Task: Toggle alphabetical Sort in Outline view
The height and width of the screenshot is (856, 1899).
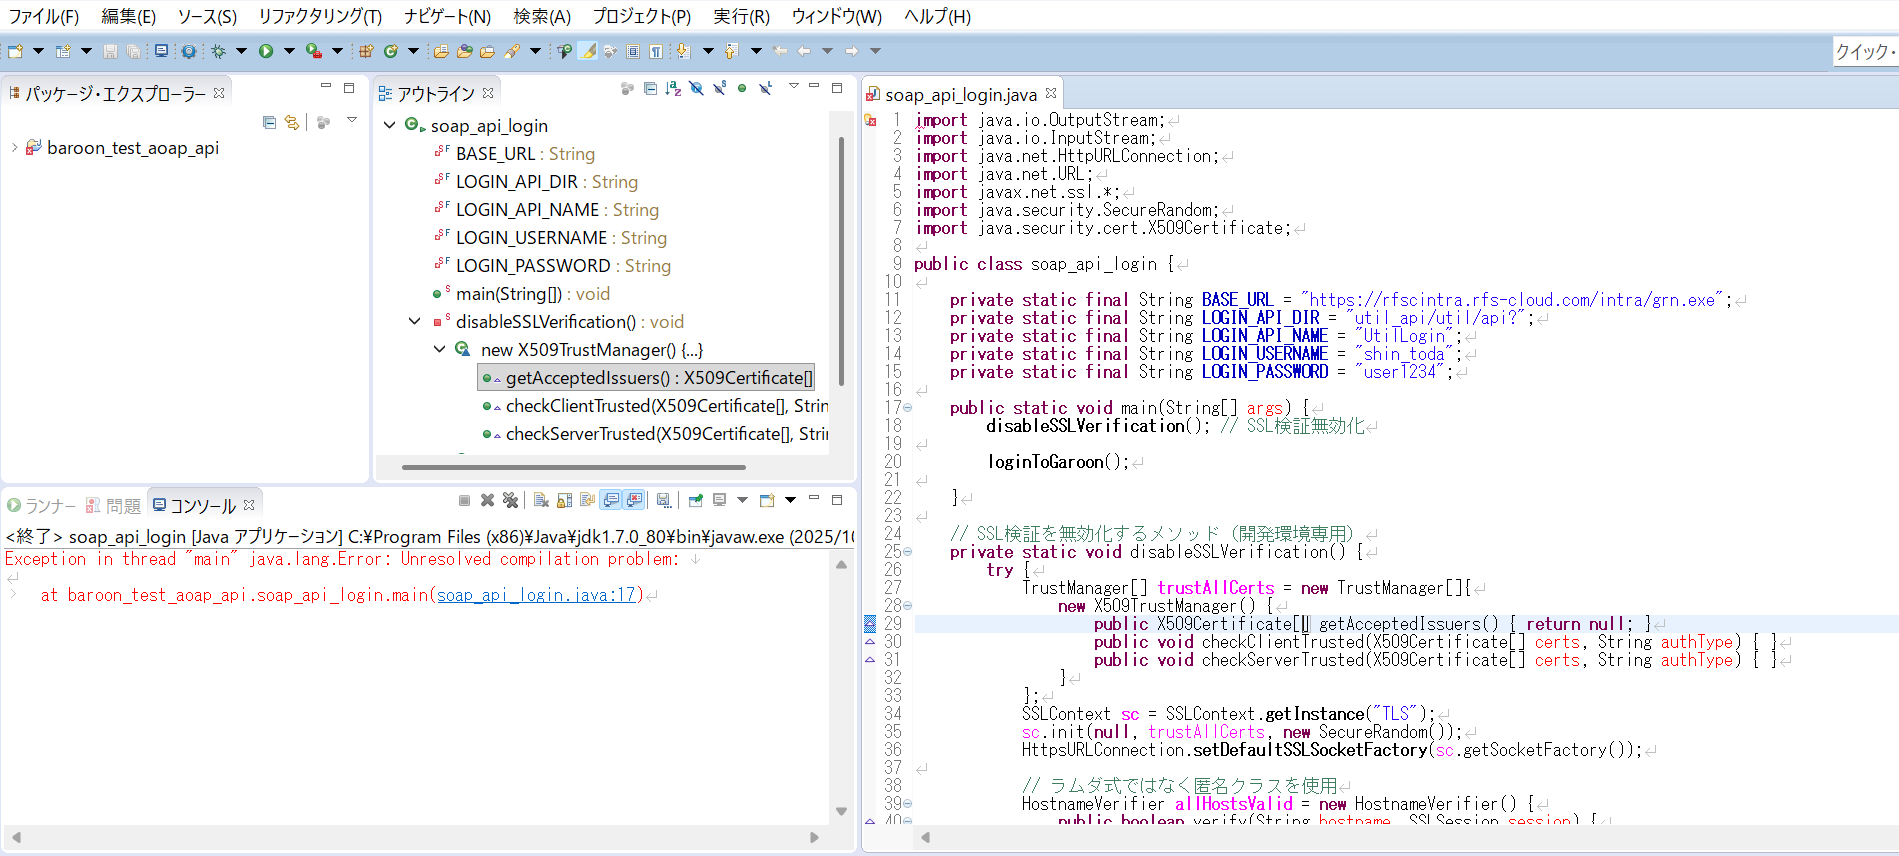Action: pyautogui.click(x=673, y=89)
